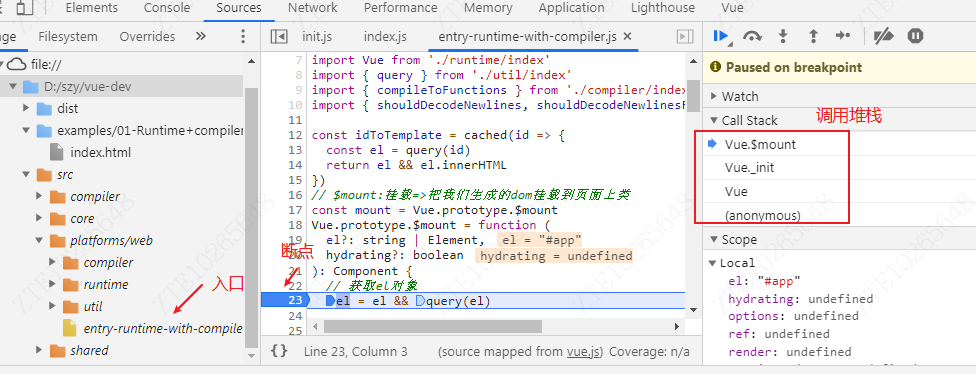Viewport: 976px width, 374px height.
Task: Open the Elements panel tab
Action: [92, 8]
